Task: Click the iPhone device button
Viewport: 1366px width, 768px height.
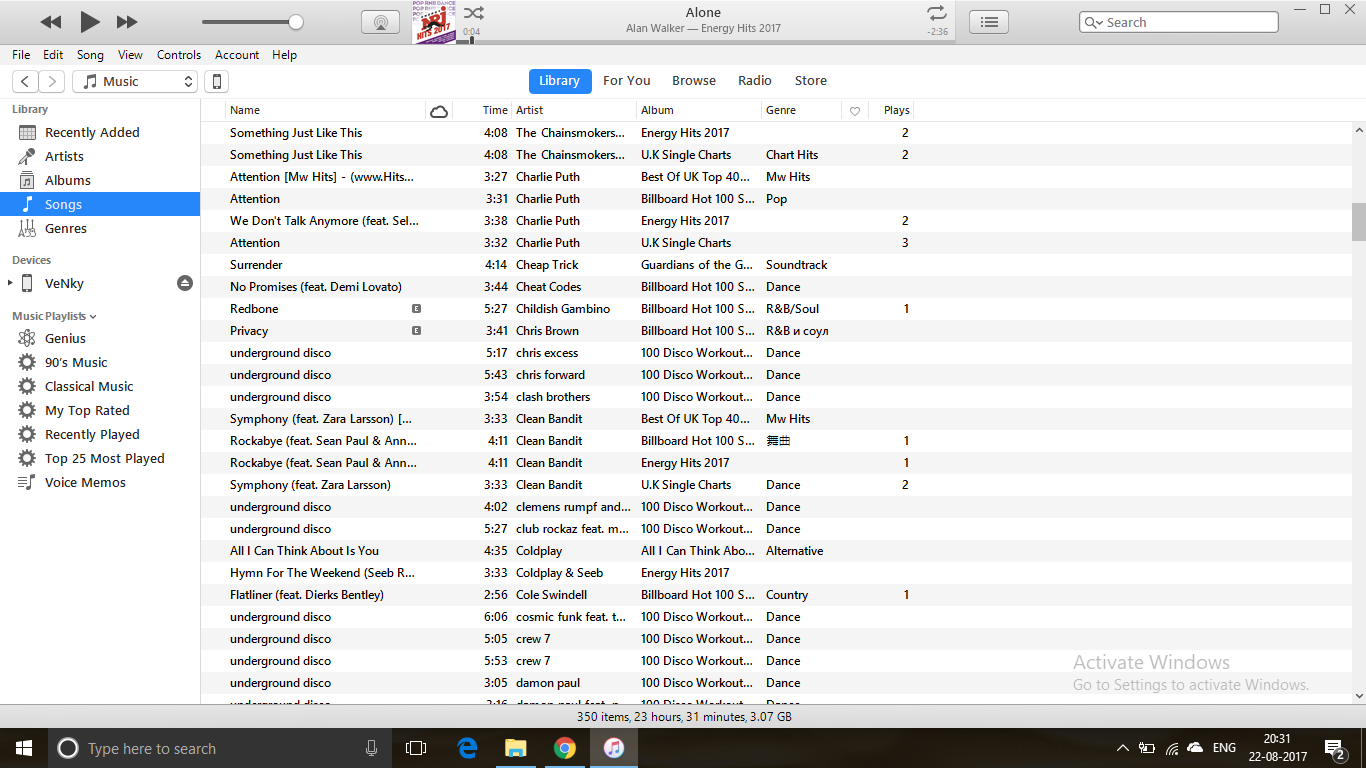Action: (x=216, y=82)
